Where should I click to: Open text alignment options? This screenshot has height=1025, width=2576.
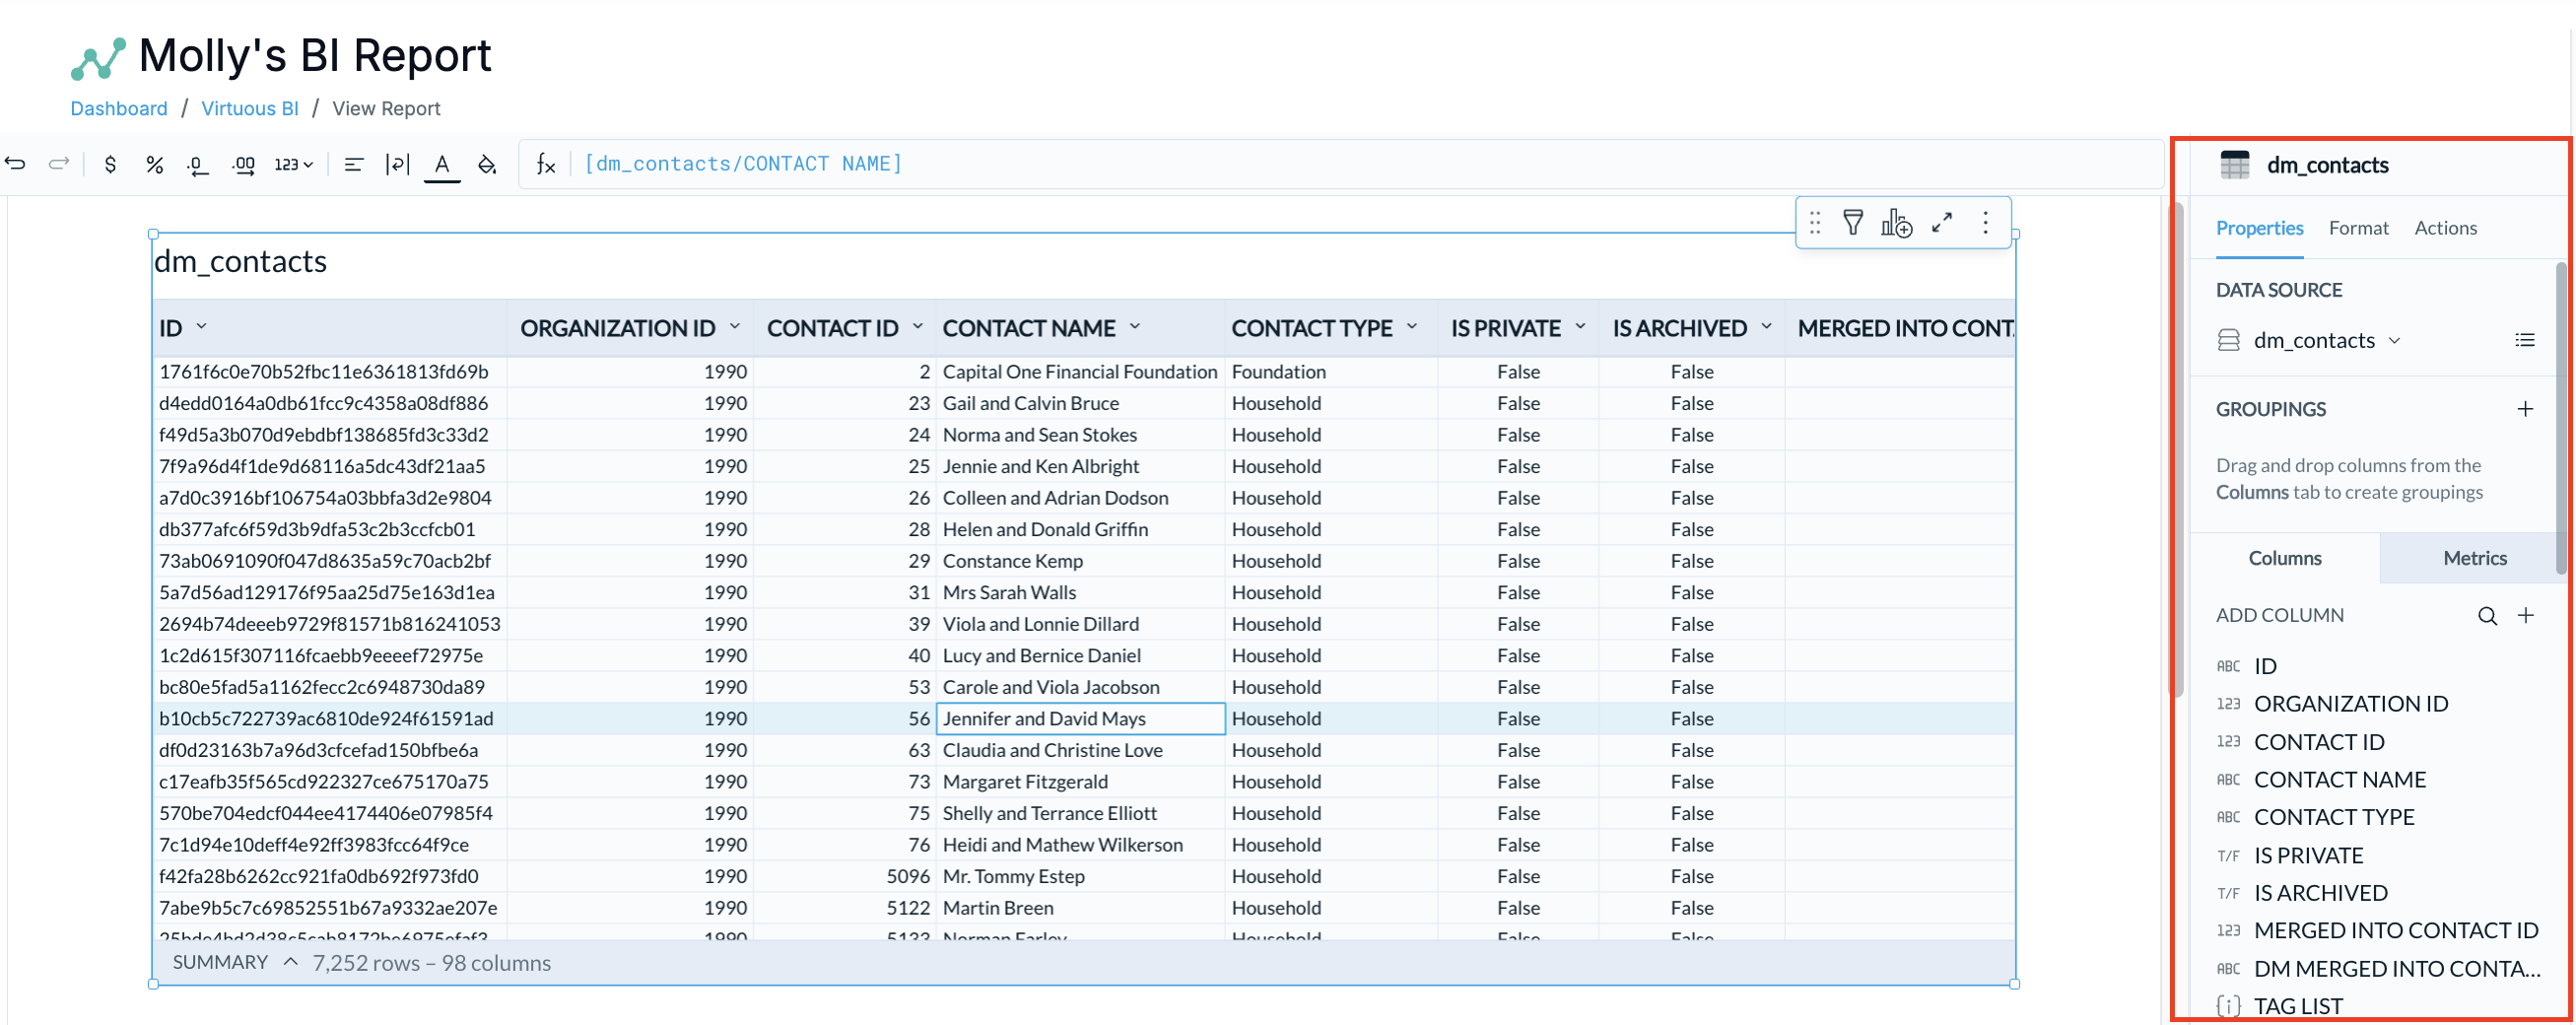[353, 164]
